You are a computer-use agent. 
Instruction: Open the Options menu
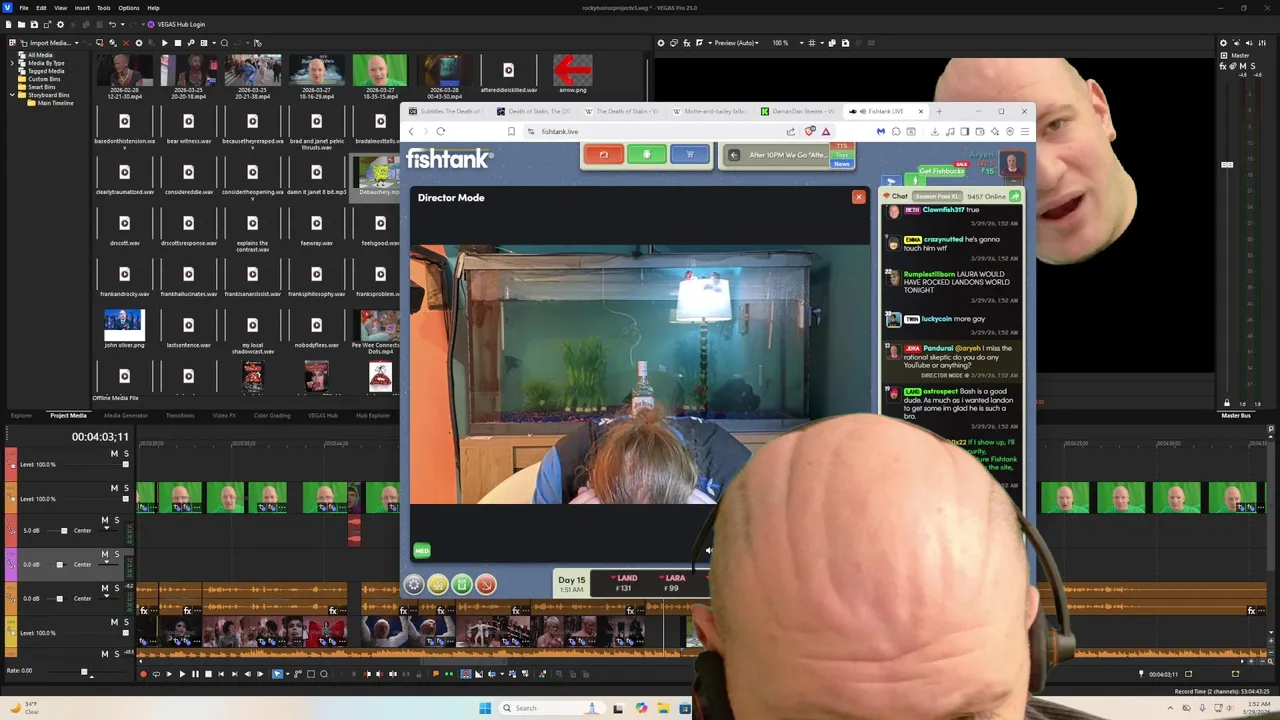[x=129, y=8]
